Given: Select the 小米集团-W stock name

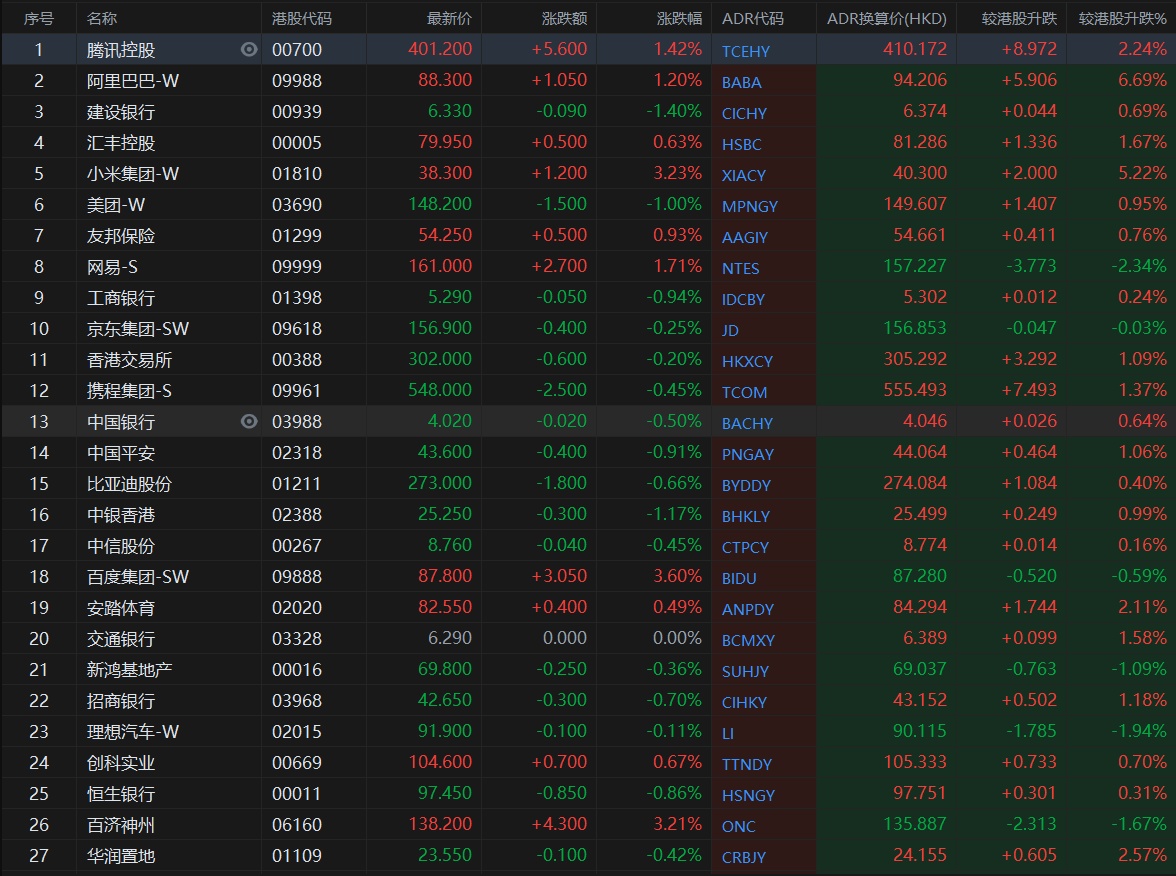Looking at the screenshot, I should point(133,174).
